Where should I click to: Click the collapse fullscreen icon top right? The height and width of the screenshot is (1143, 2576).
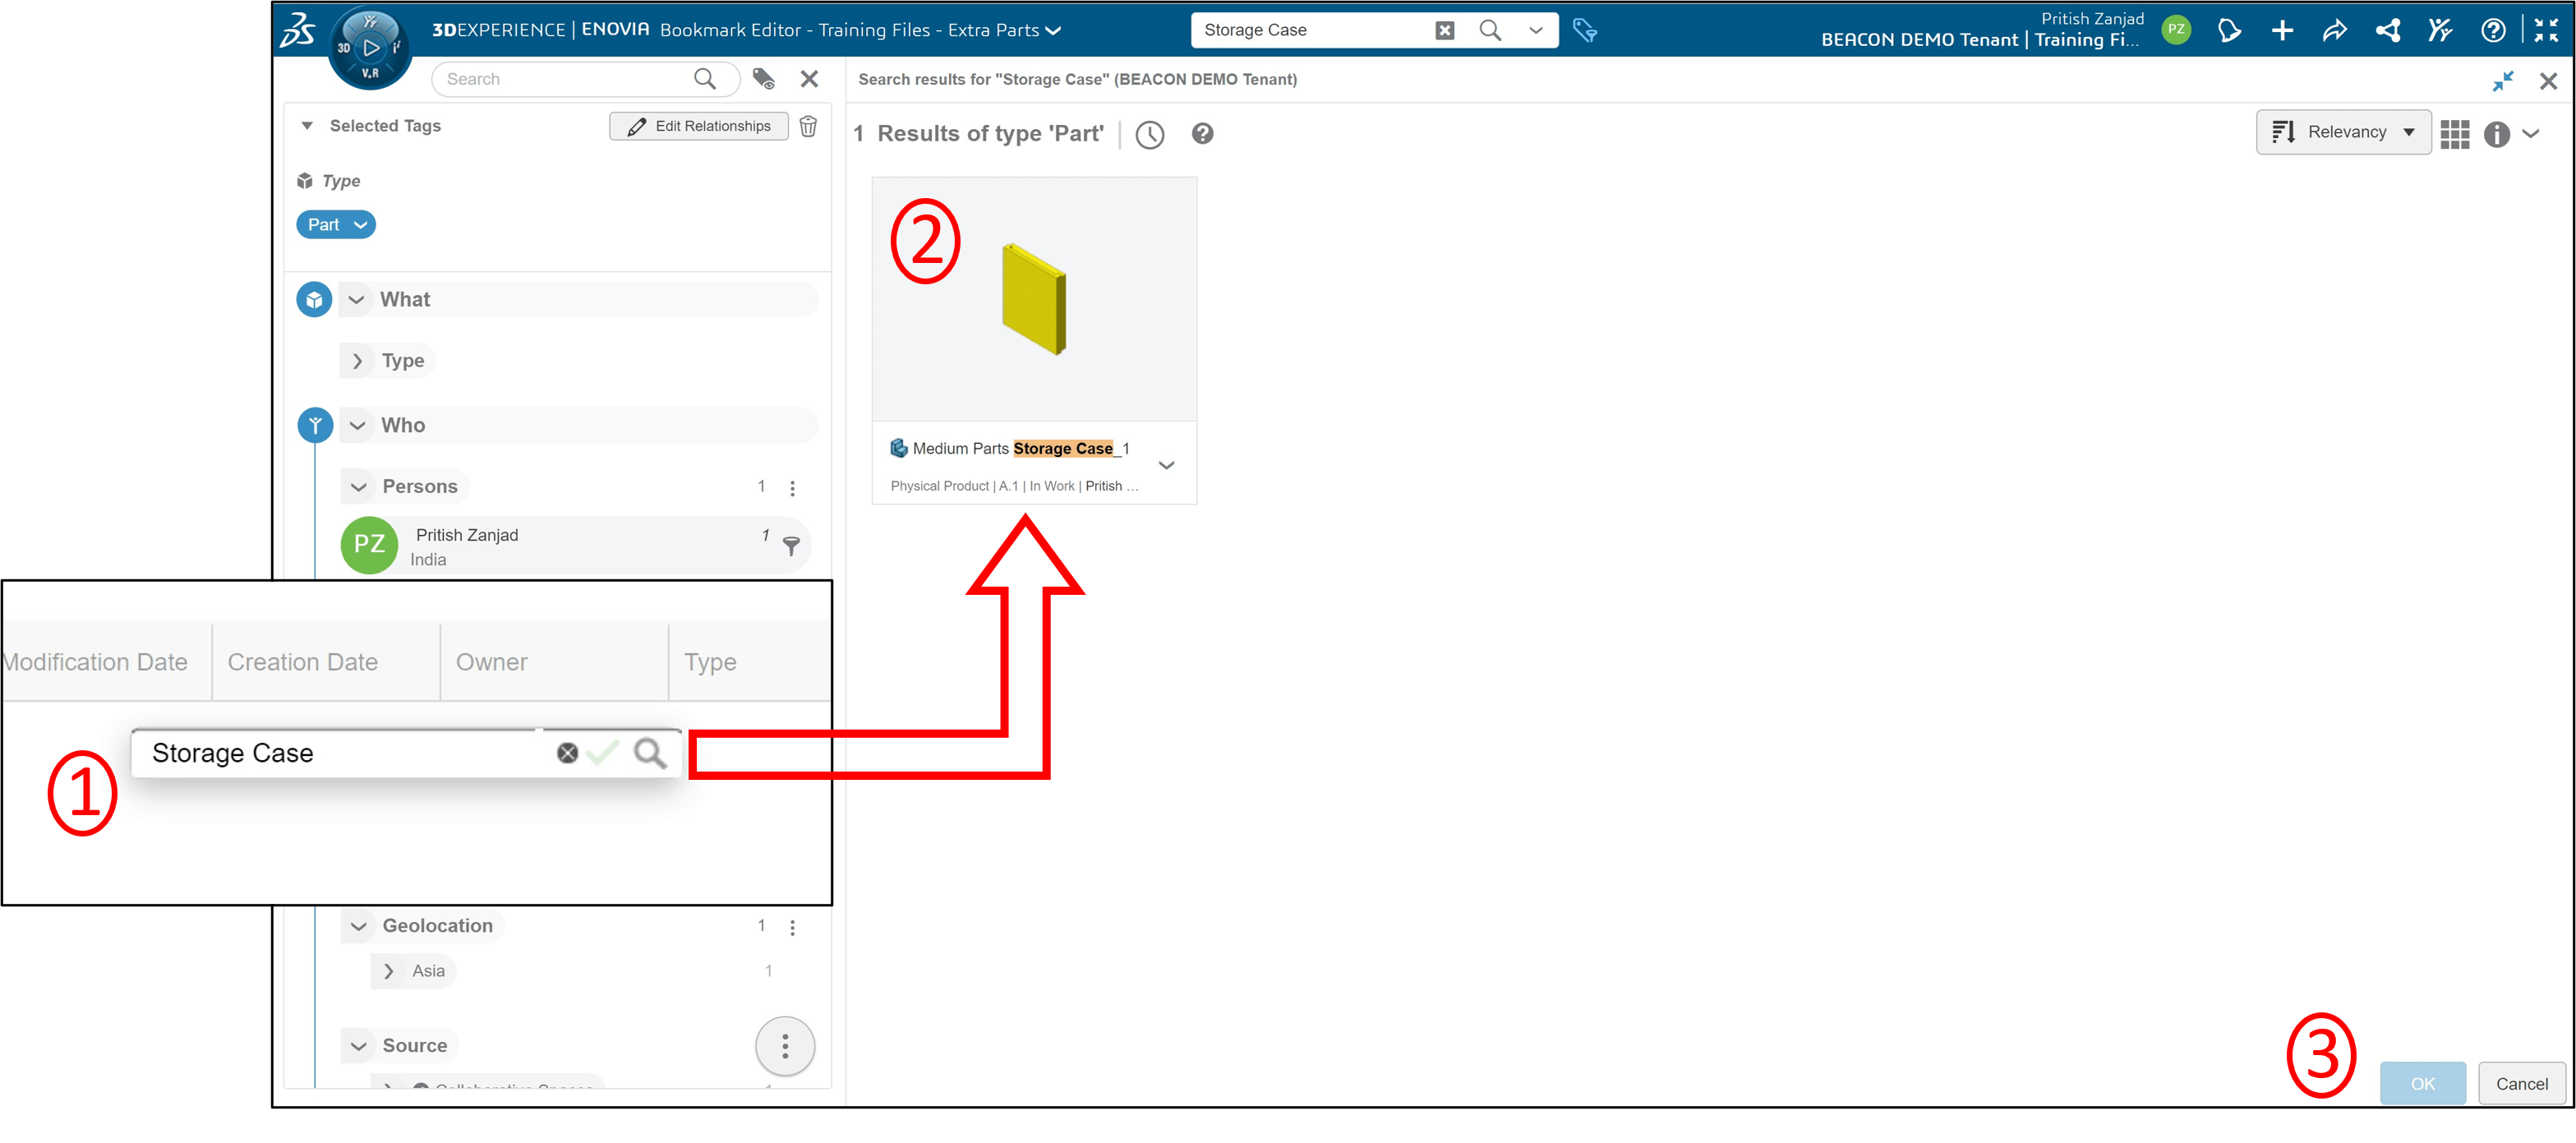click(x=2546, y=31)
